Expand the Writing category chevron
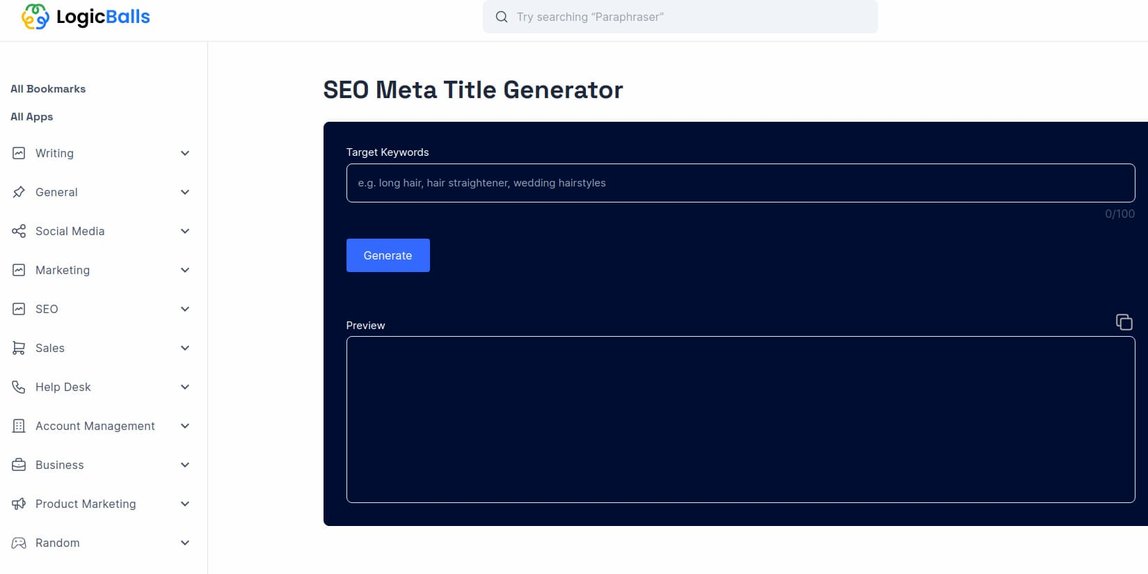This screenshot has height=574, width=1148. [185, 153]
